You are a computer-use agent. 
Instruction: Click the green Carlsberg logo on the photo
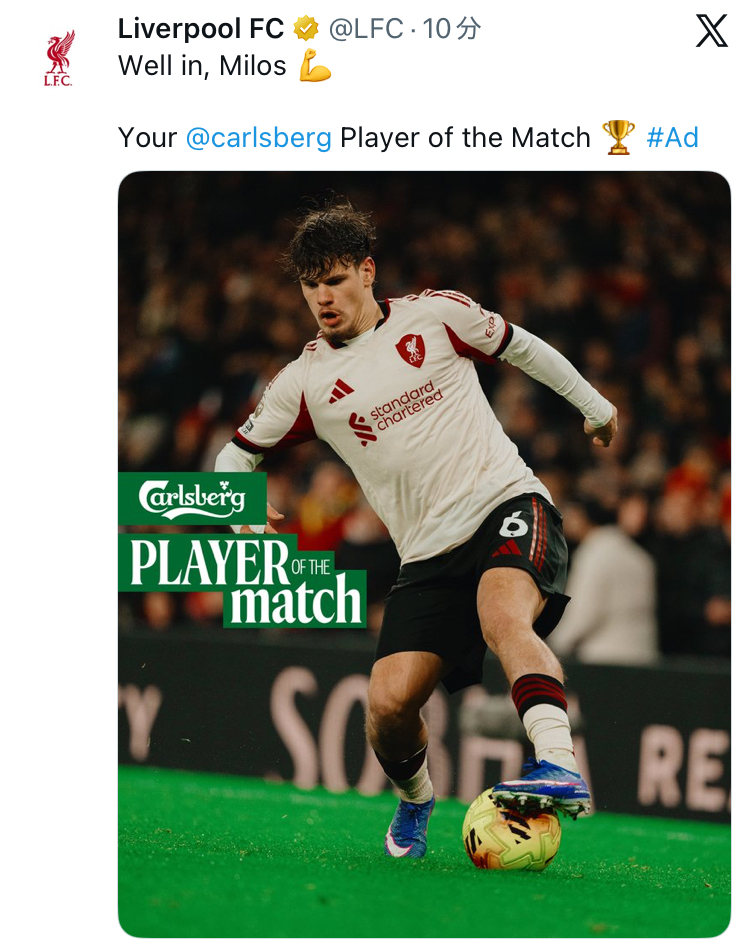click(192, 498)
